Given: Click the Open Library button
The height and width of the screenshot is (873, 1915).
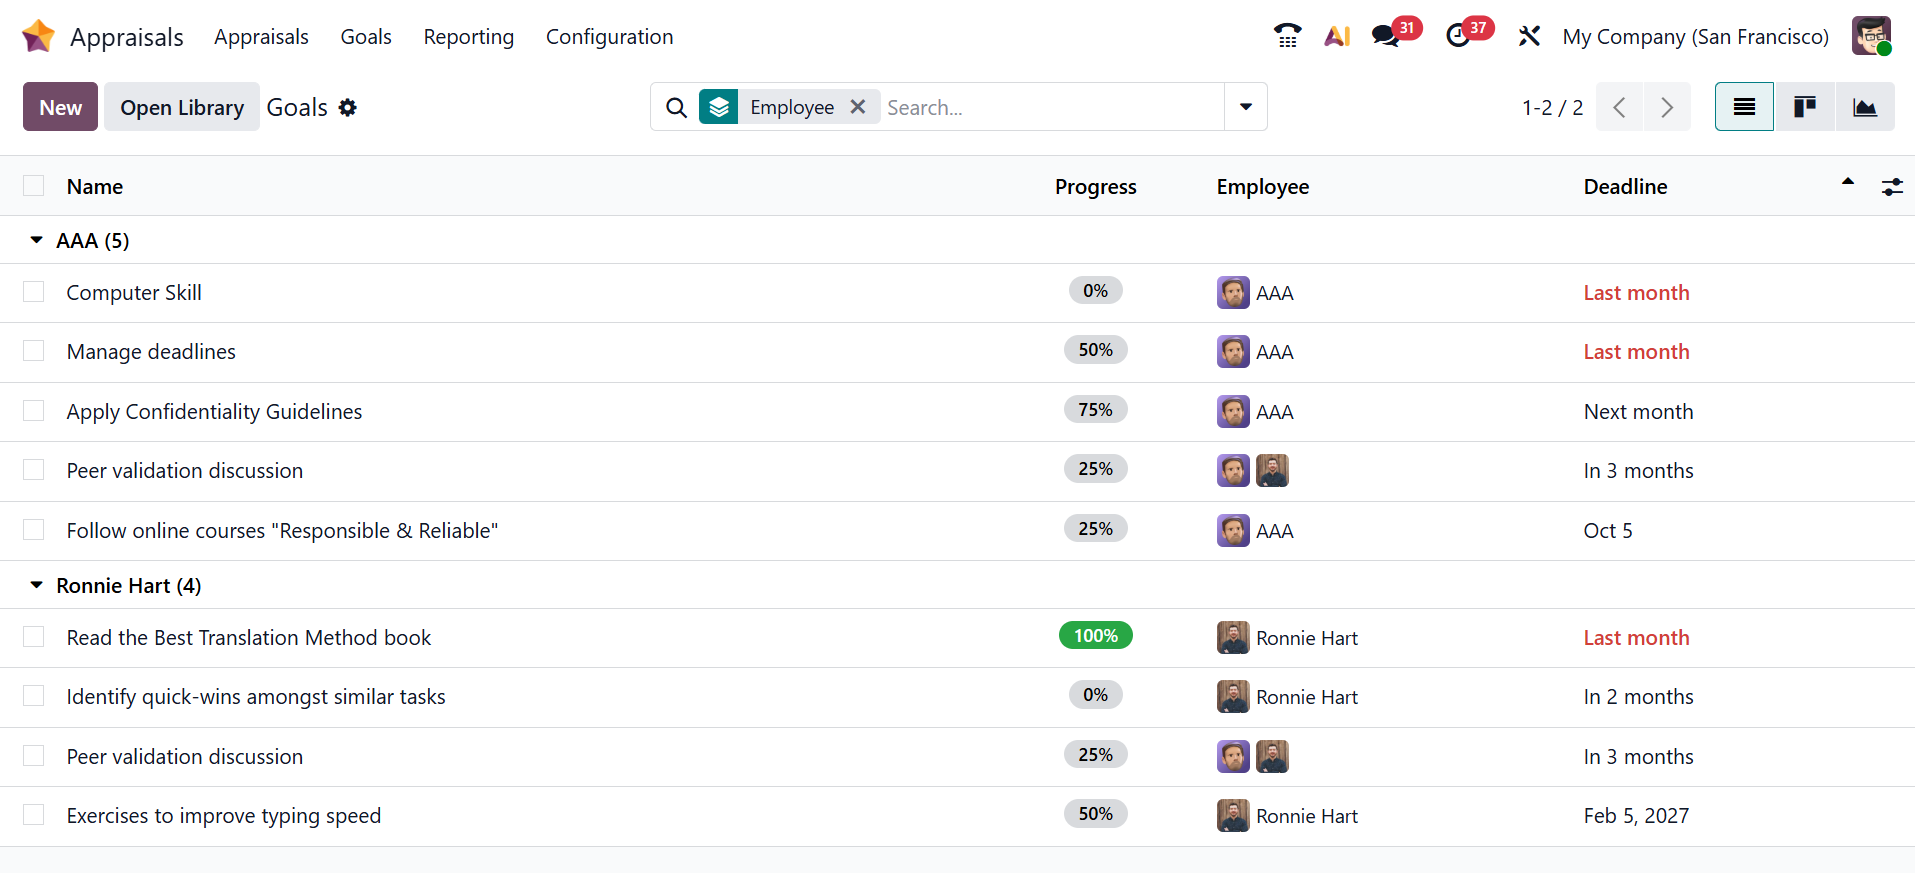Looking at the screenshot, I should (182, 107).
